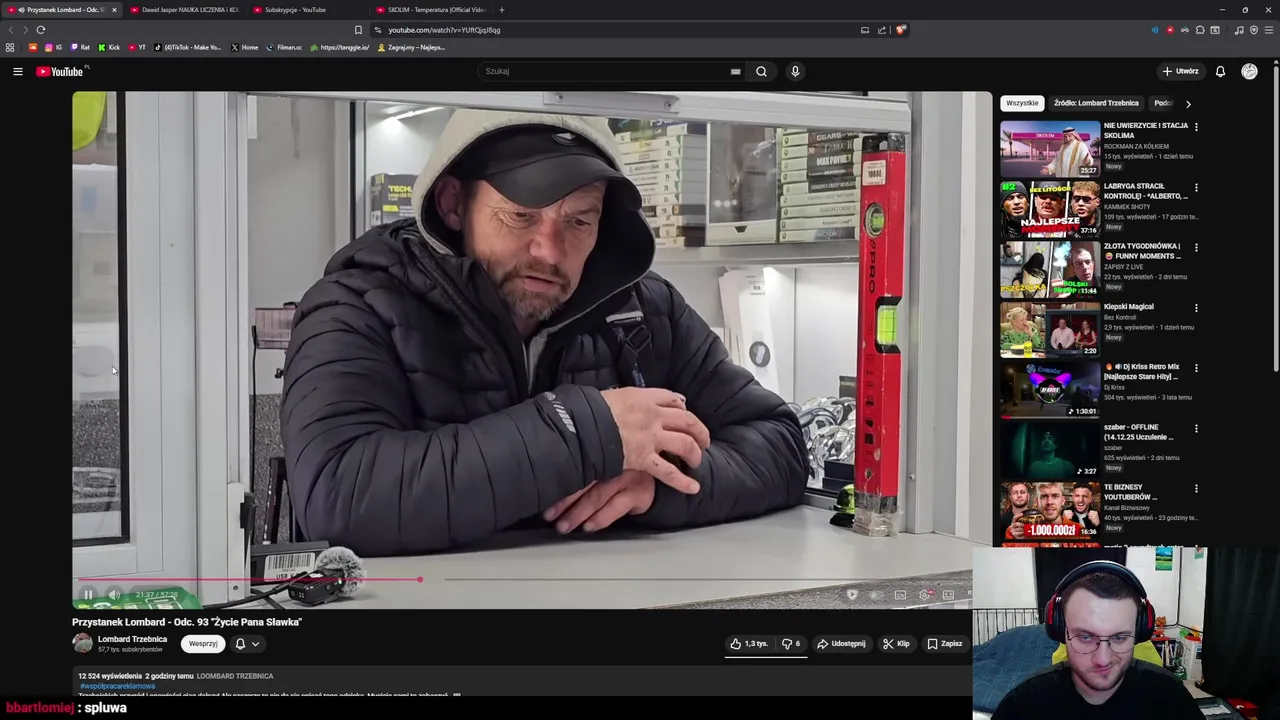Click the browser address bar URL
The height and width of the screenshot is (720, 1280).
click(444, 30)
